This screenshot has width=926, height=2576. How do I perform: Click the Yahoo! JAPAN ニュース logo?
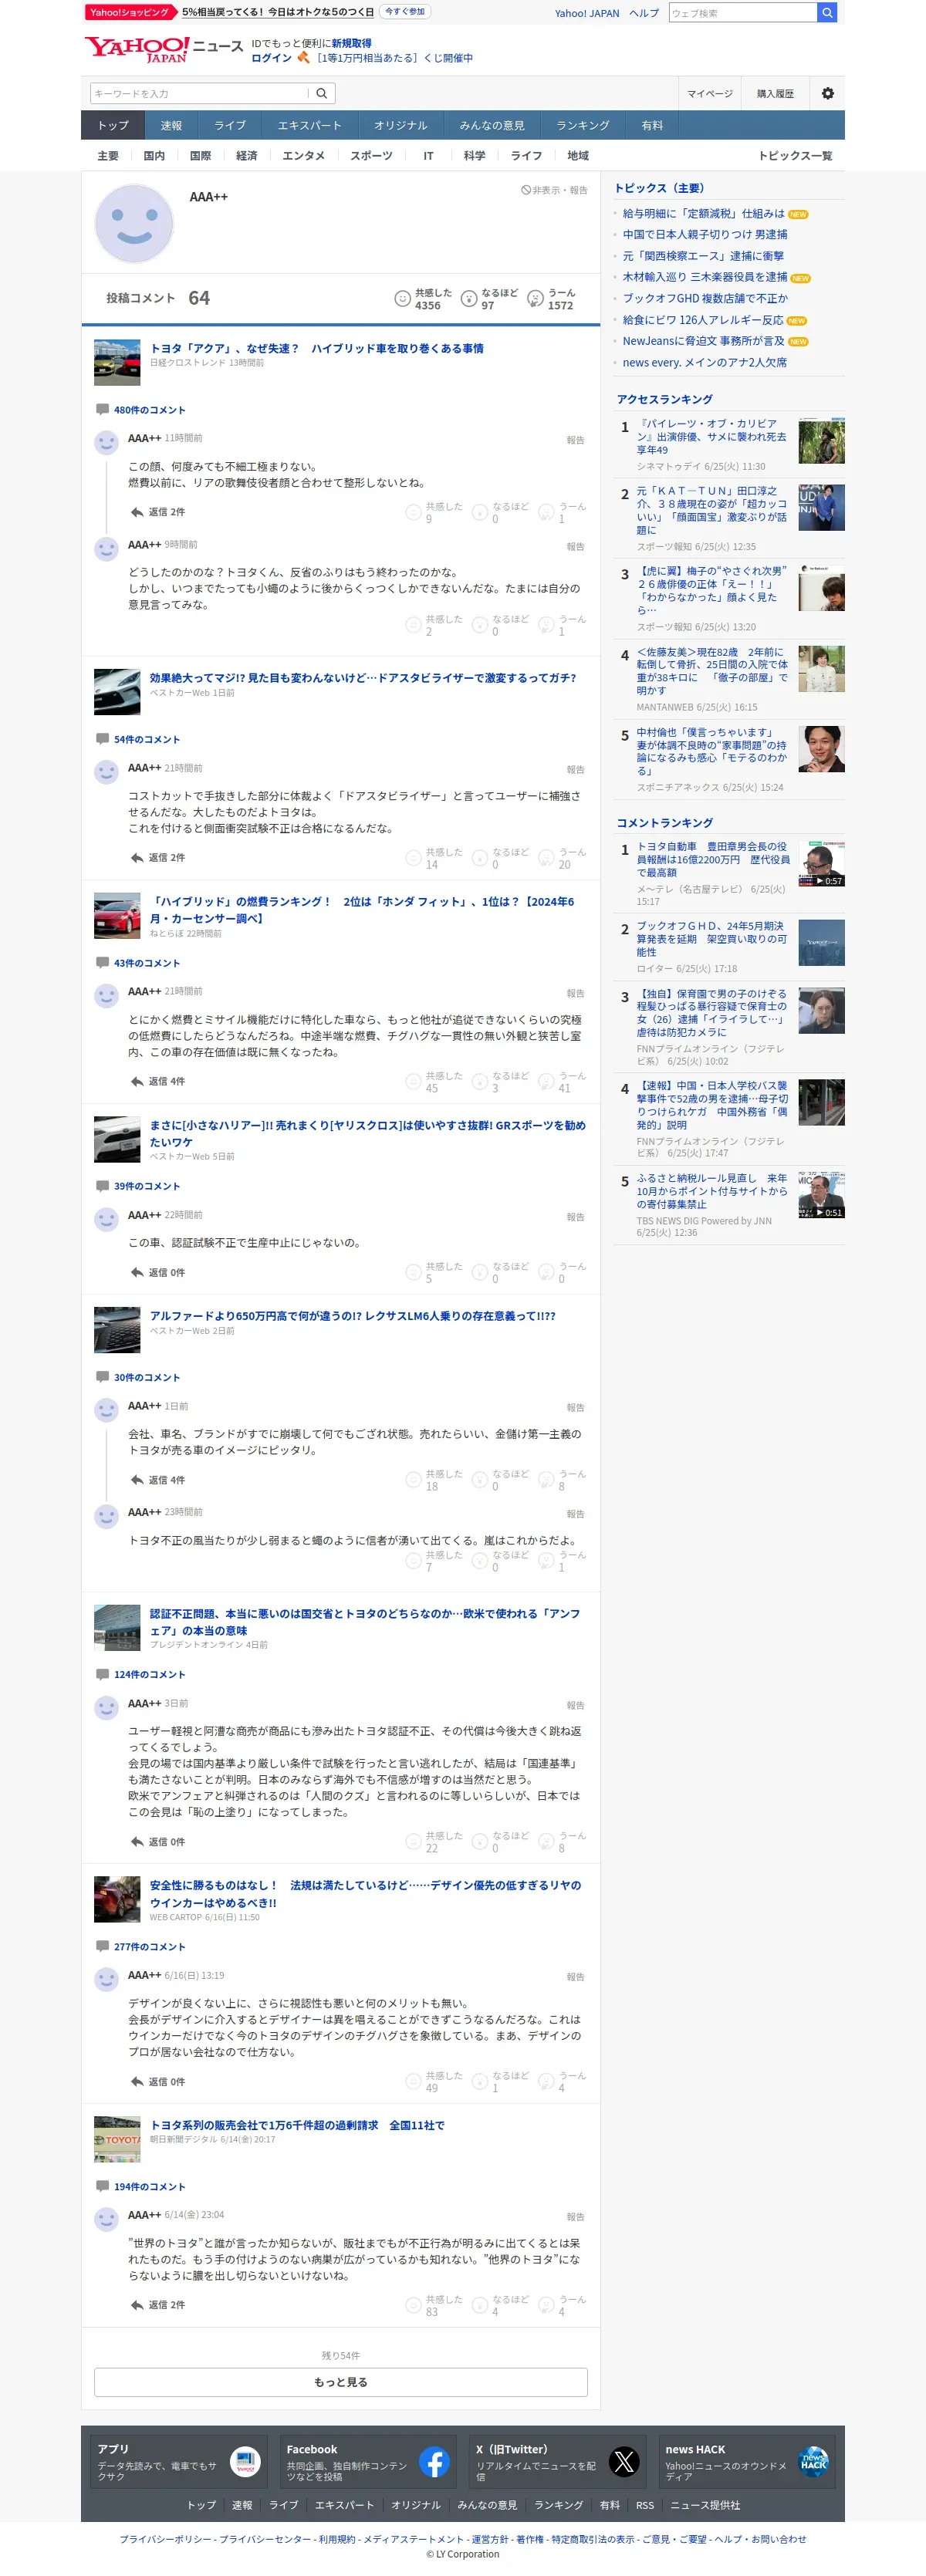pos(164,50)
